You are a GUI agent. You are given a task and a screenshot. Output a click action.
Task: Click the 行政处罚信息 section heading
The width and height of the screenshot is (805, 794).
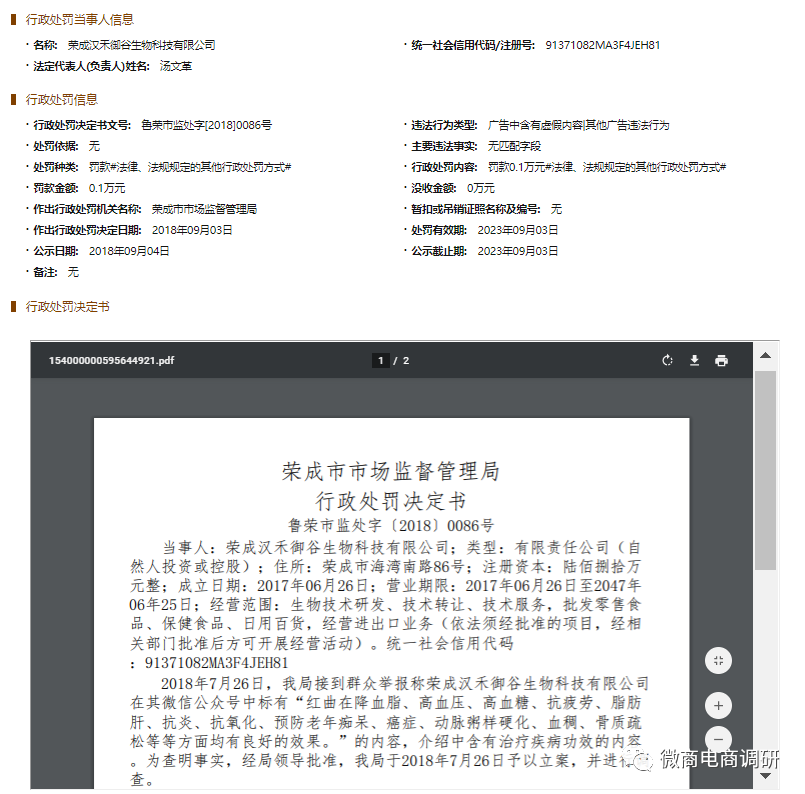coord(62,100)
